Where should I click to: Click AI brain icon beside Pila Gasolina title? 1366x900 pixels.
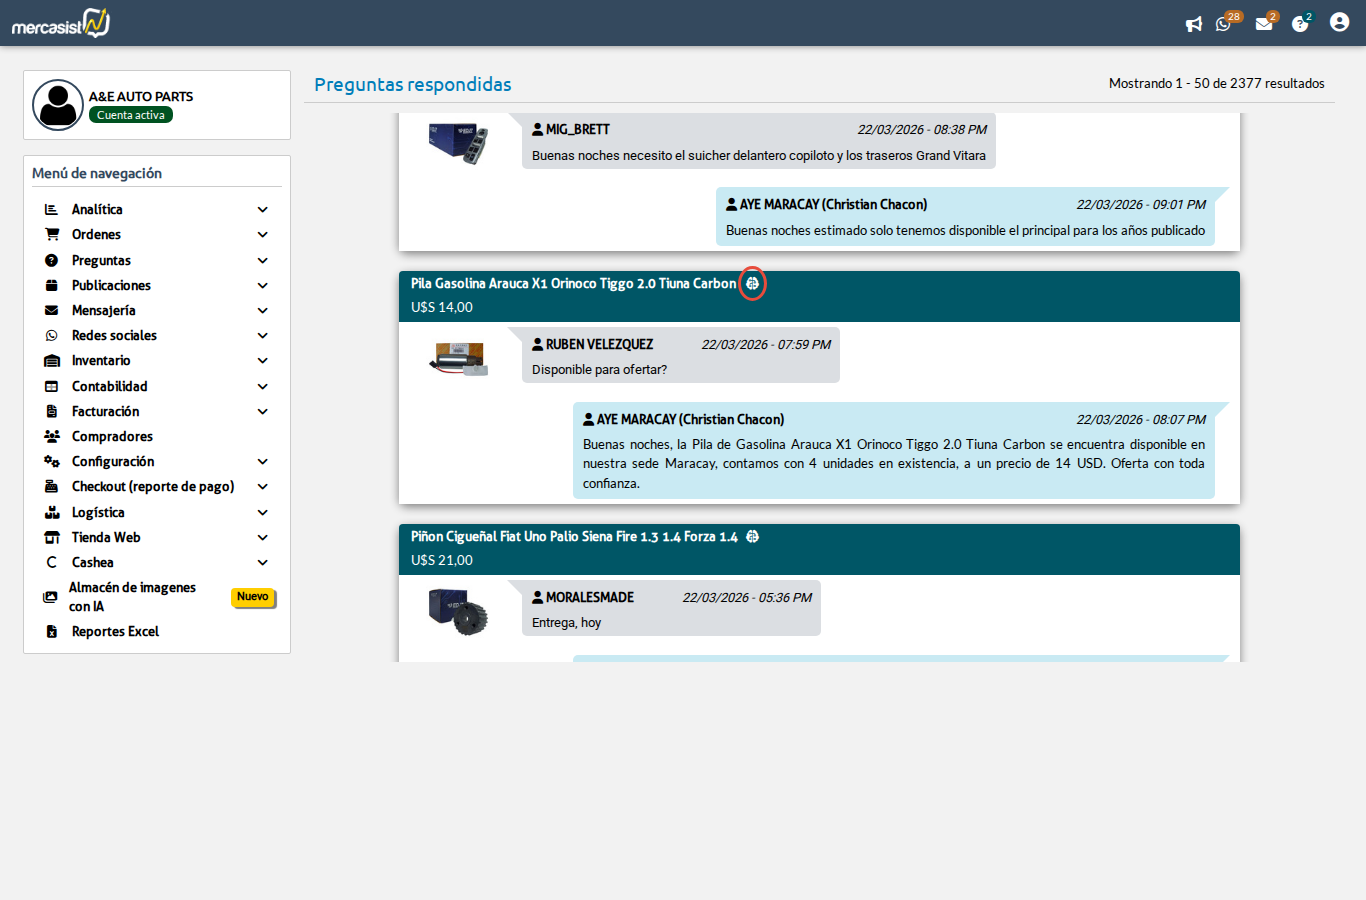(753, 284)
